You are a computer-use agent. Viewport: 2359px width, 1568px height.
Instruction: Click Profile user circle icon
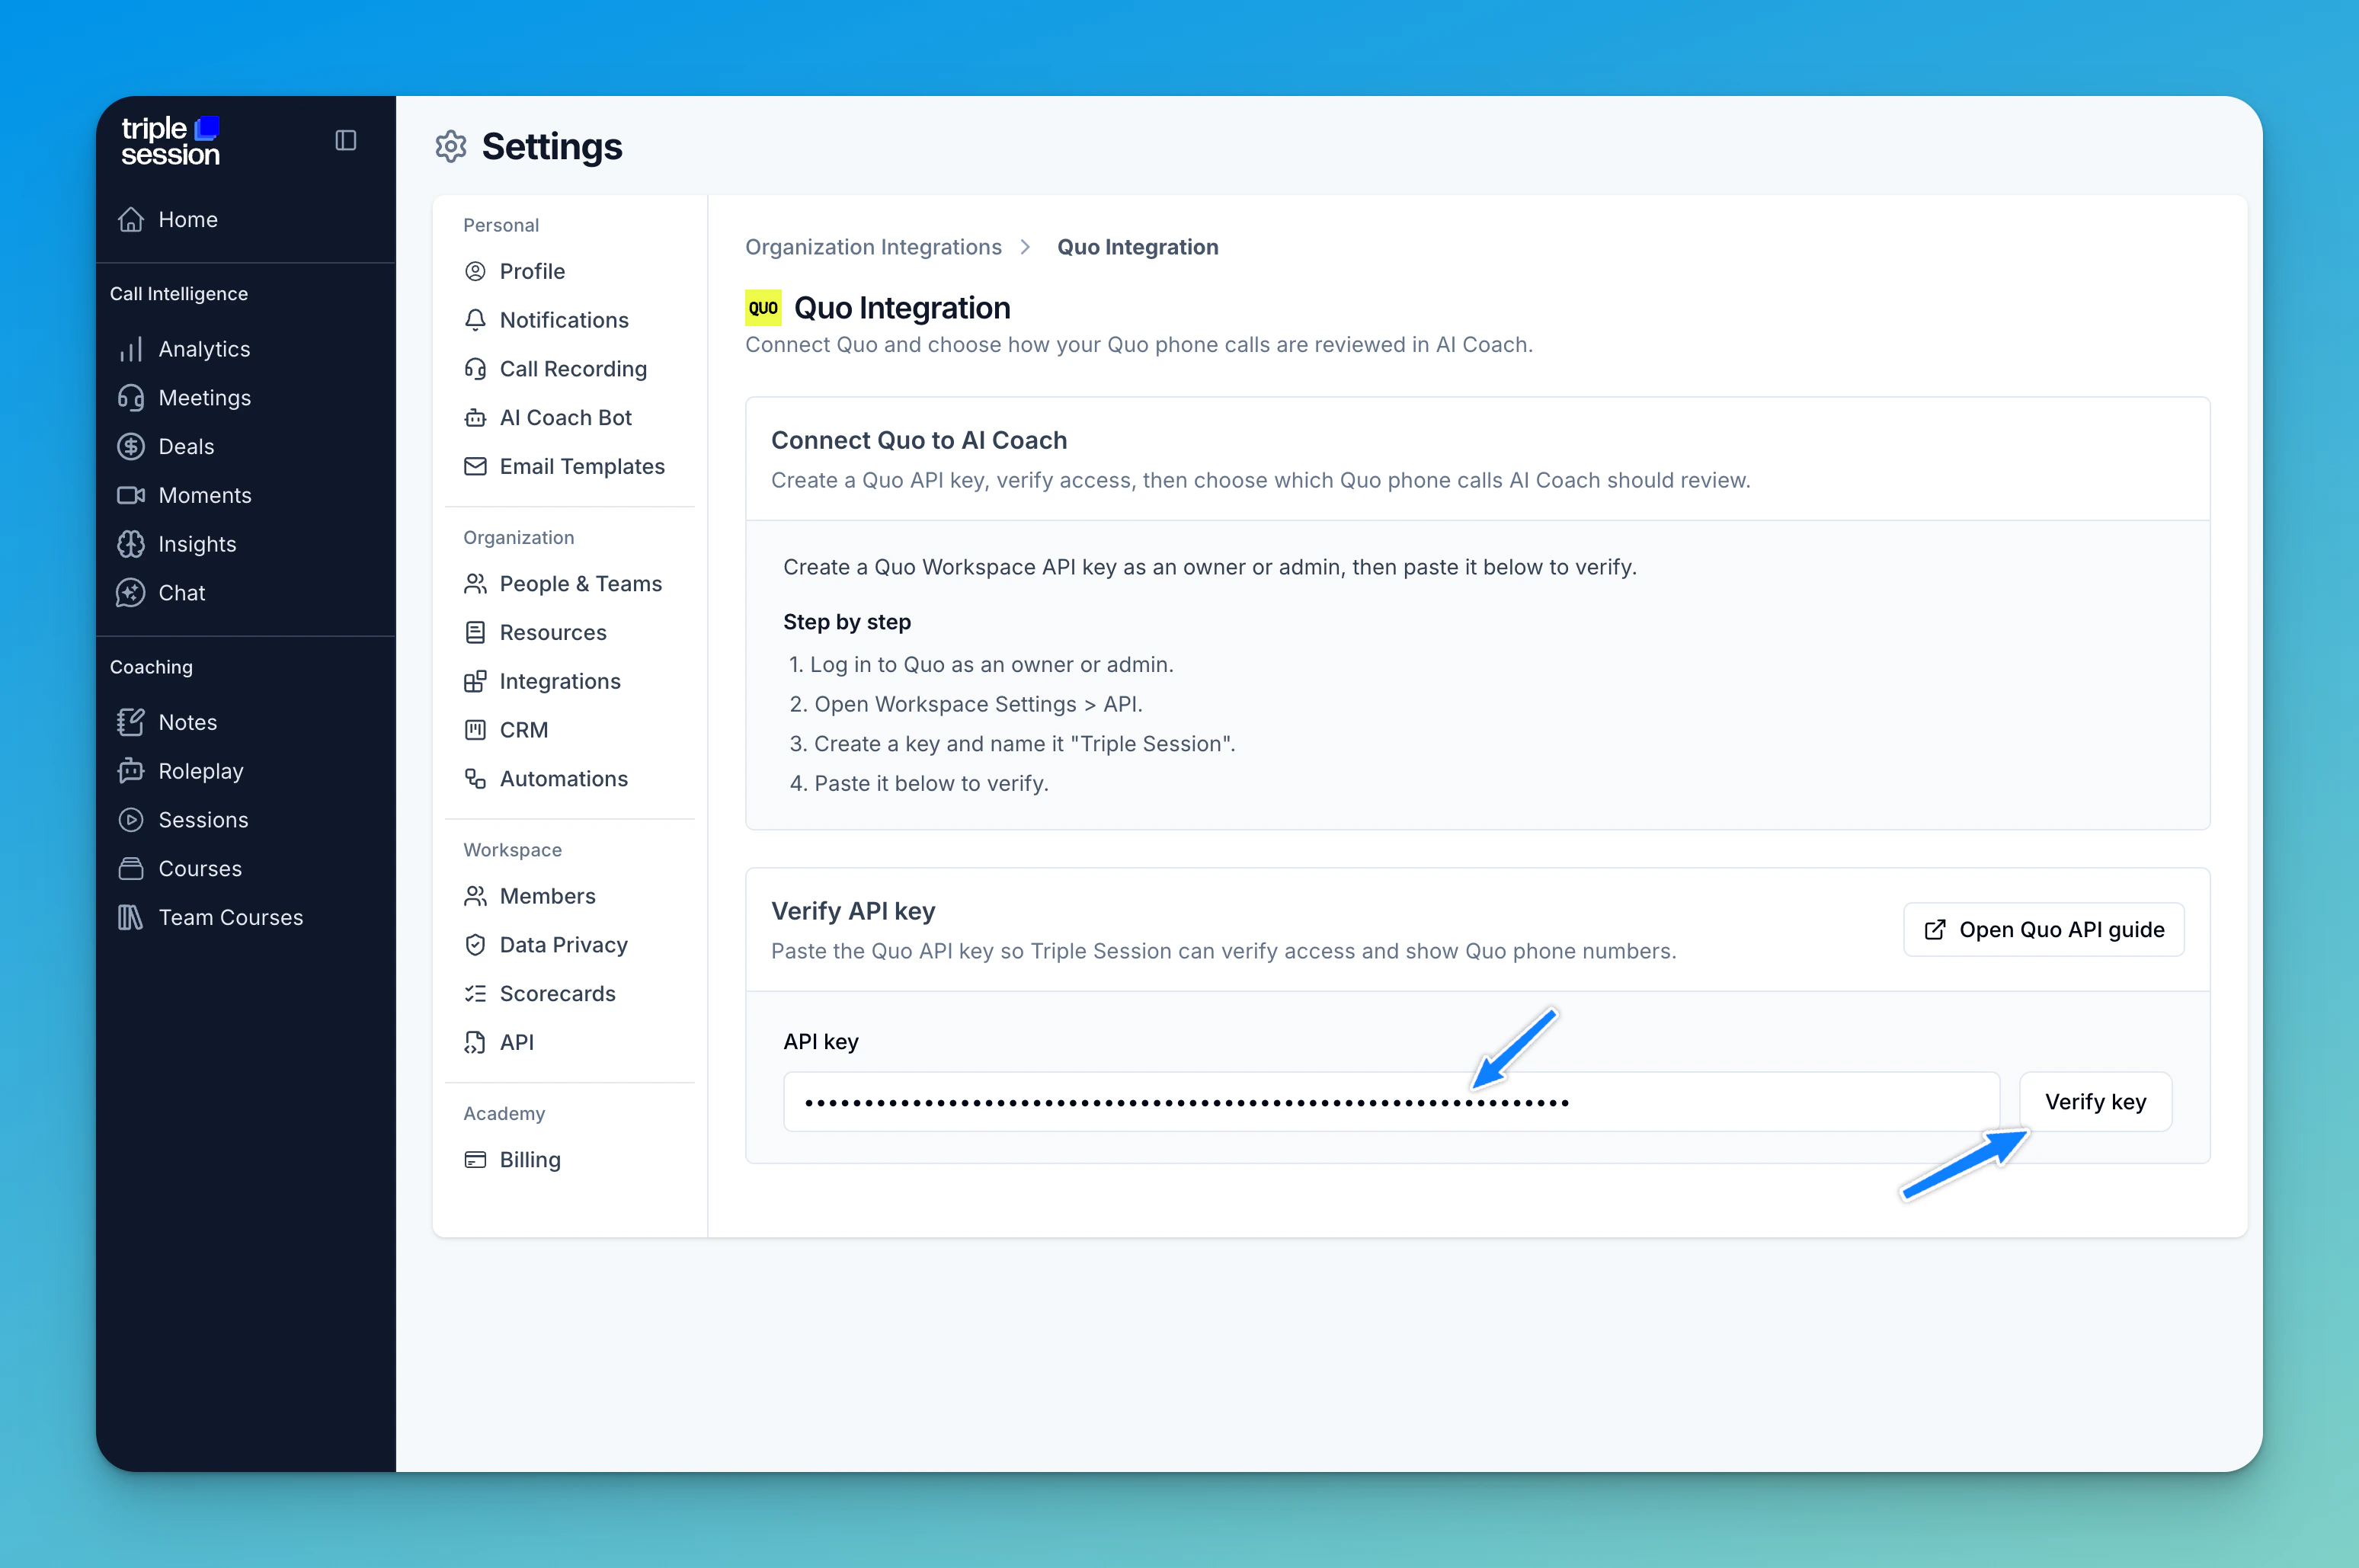point(476,272)
